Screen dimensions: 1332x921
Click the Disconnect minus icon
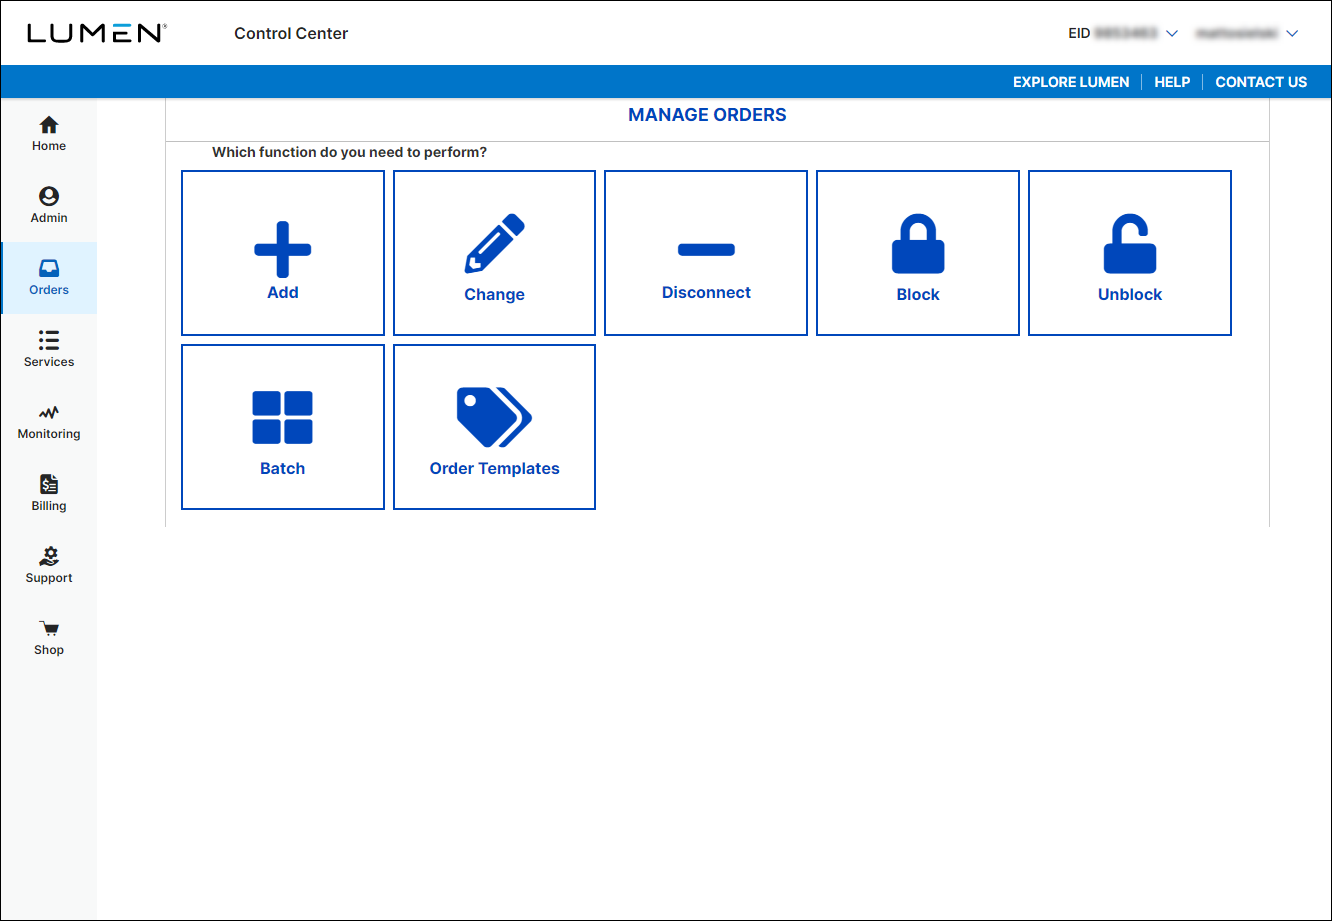[x=706, y=250]
